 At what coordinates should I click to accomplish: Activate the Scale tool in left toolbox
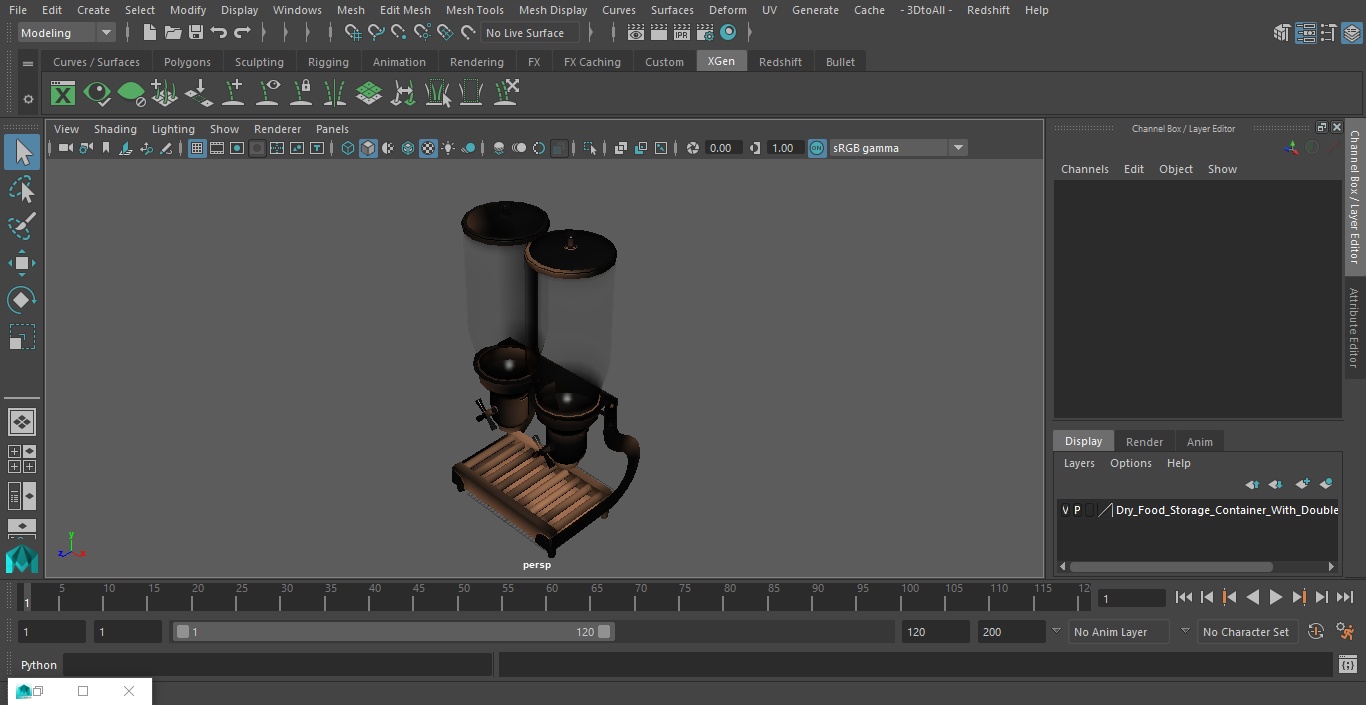22,337
